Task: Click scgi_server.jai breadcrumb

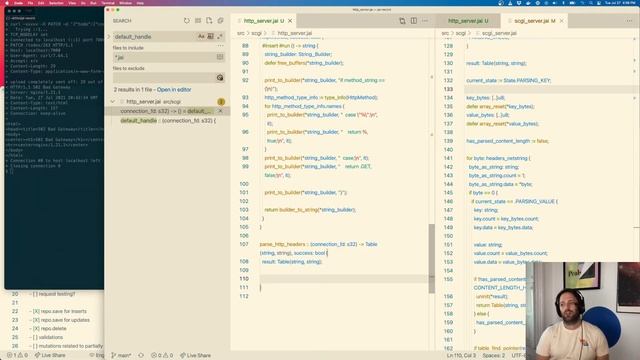Action: coord(500,33)
